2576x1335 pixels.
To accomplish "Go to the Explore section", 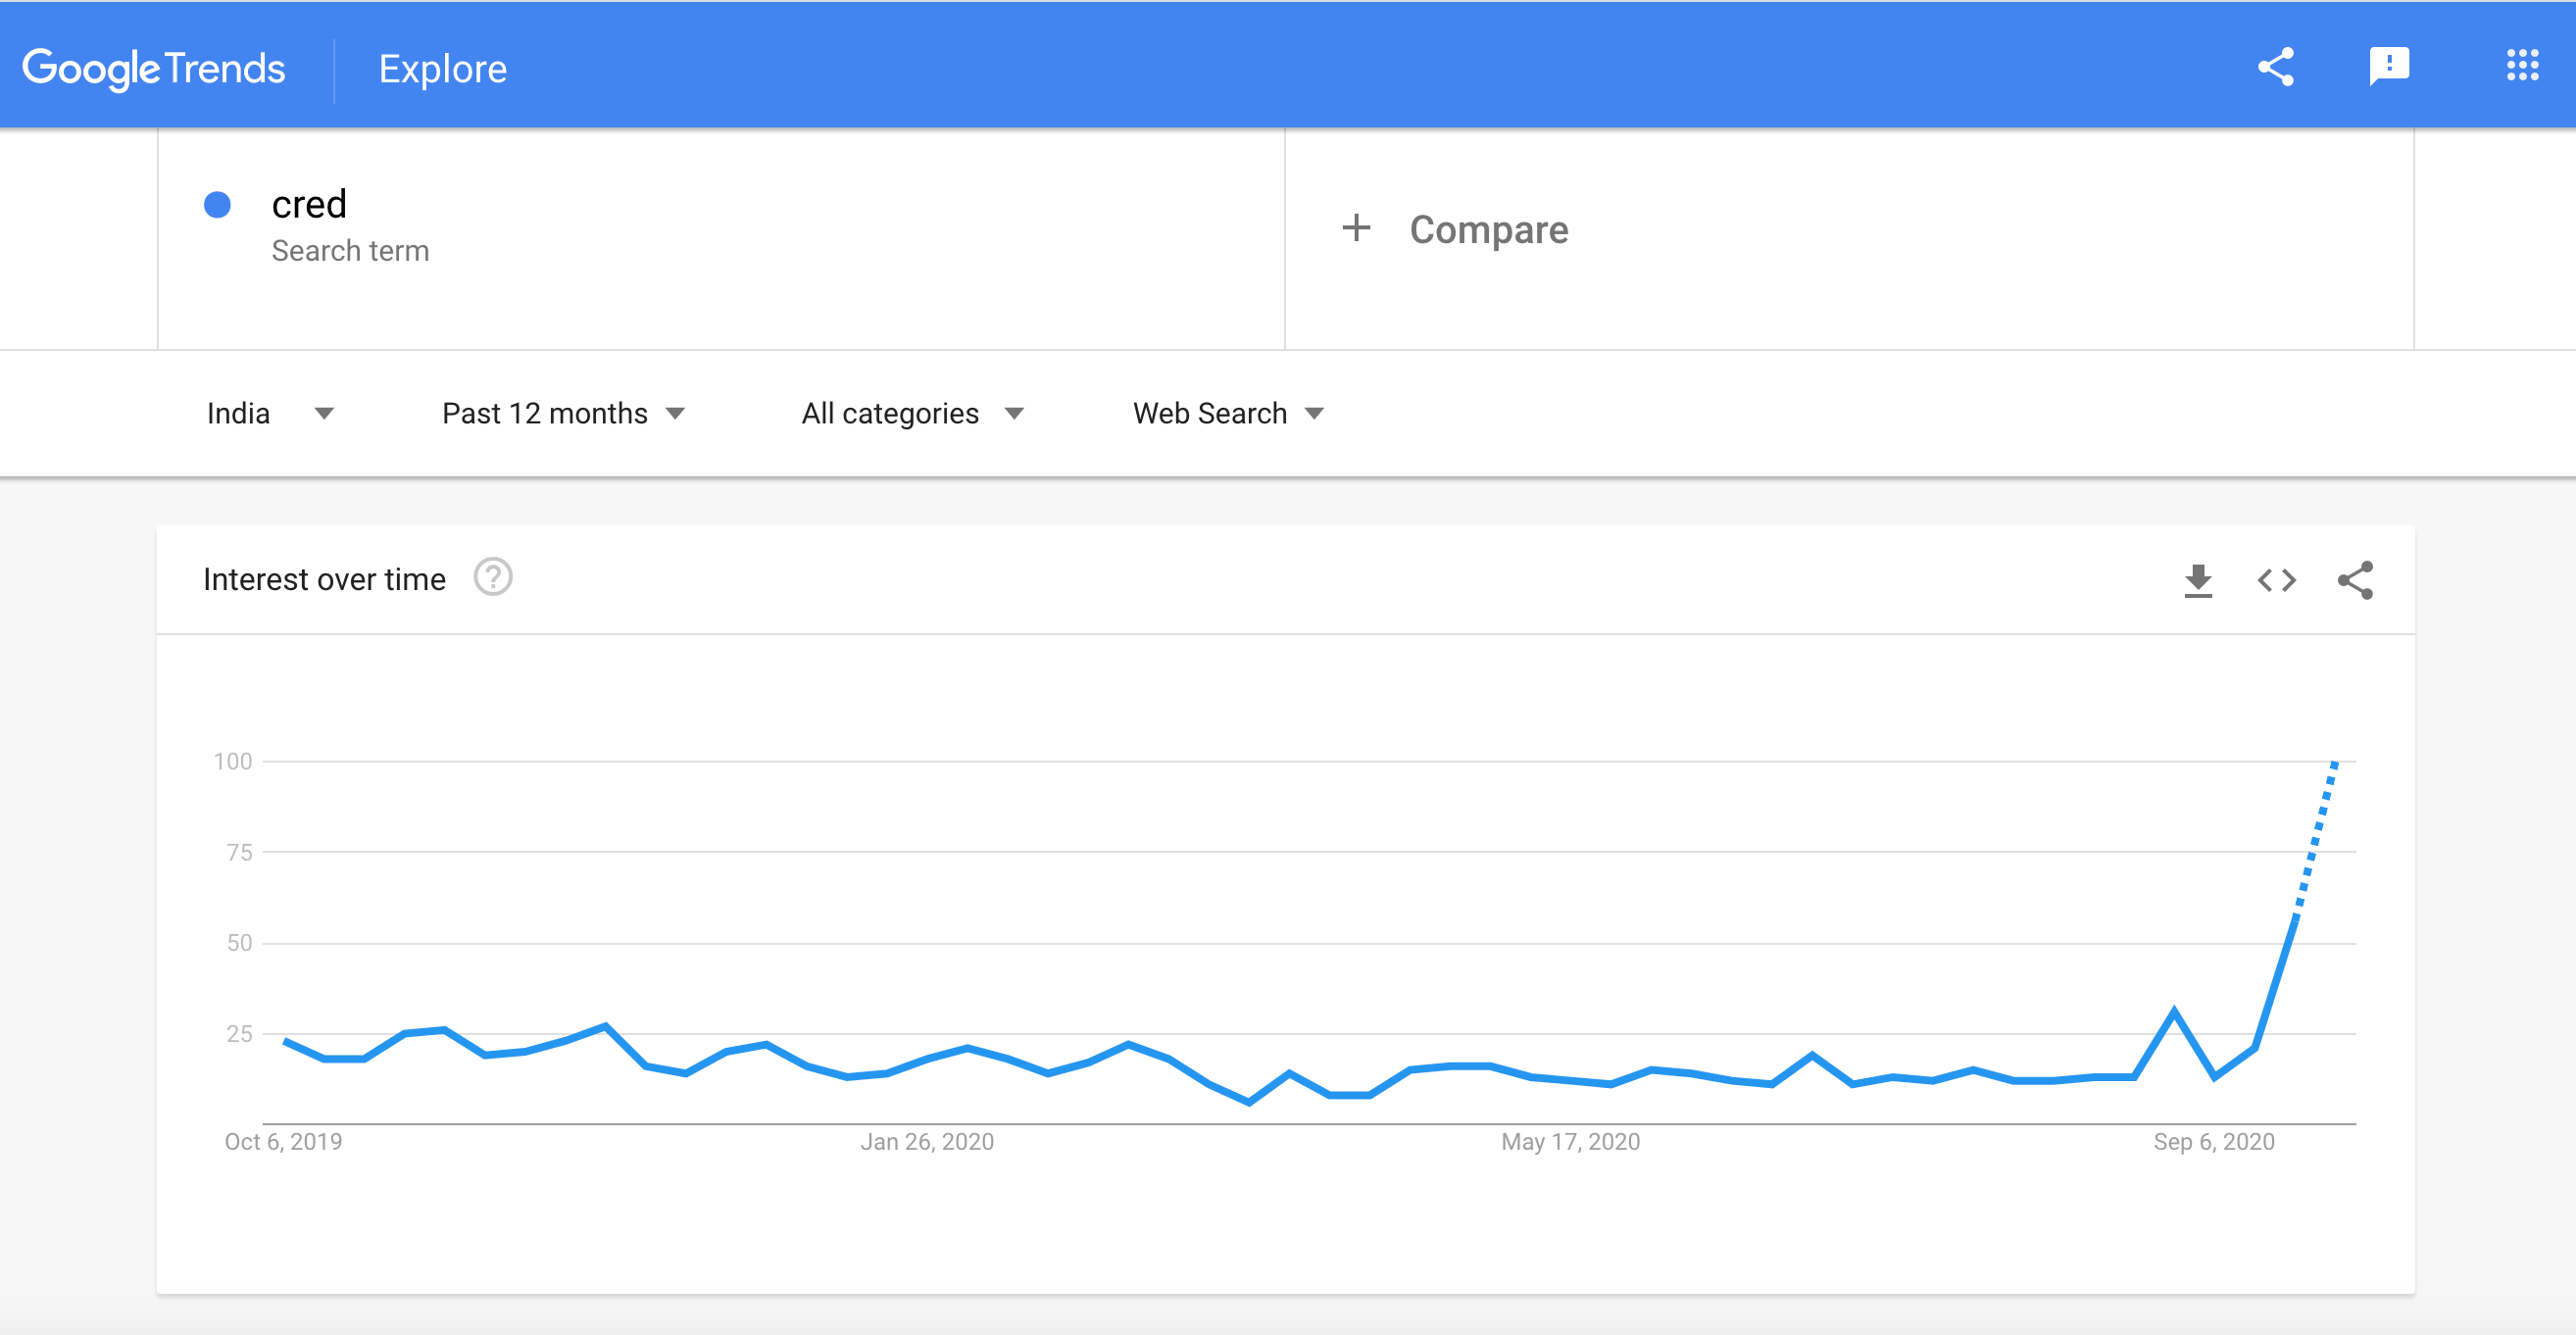I will point(442,69).
